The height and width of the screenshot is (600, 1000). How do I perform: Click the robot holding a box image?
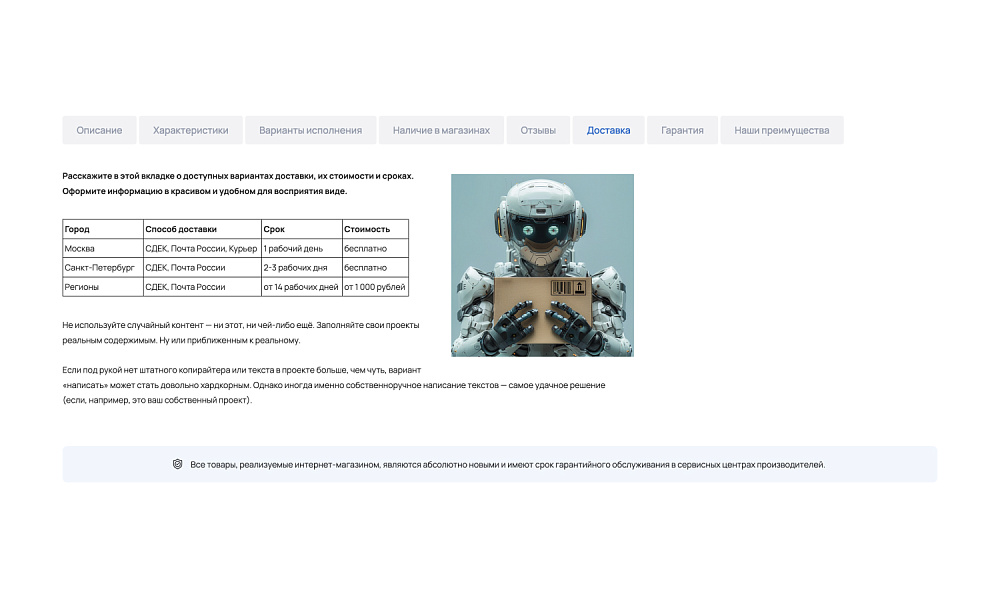point(542,265)
